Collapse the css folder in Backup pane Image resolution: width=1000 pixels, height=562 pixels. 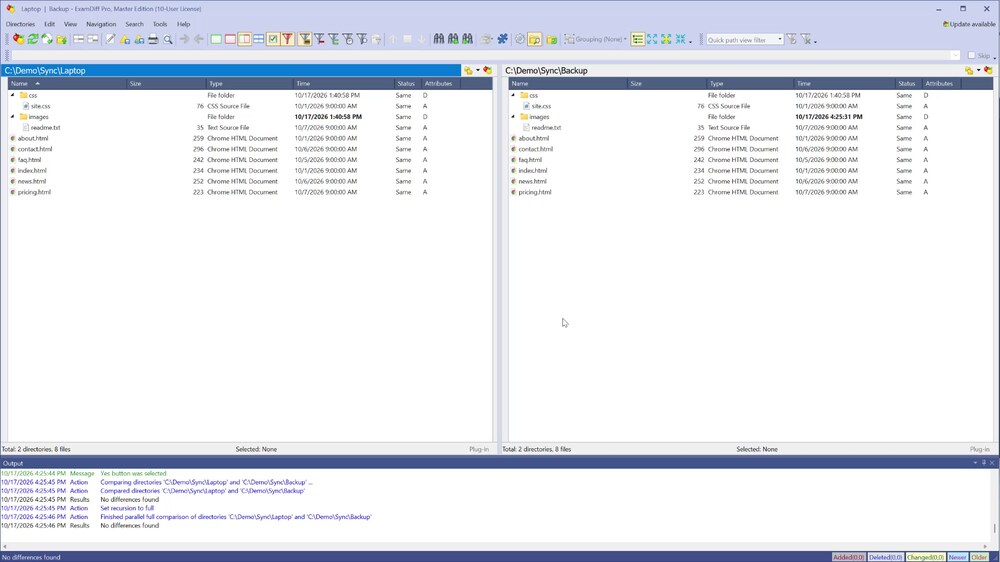[x=513, y=95]
